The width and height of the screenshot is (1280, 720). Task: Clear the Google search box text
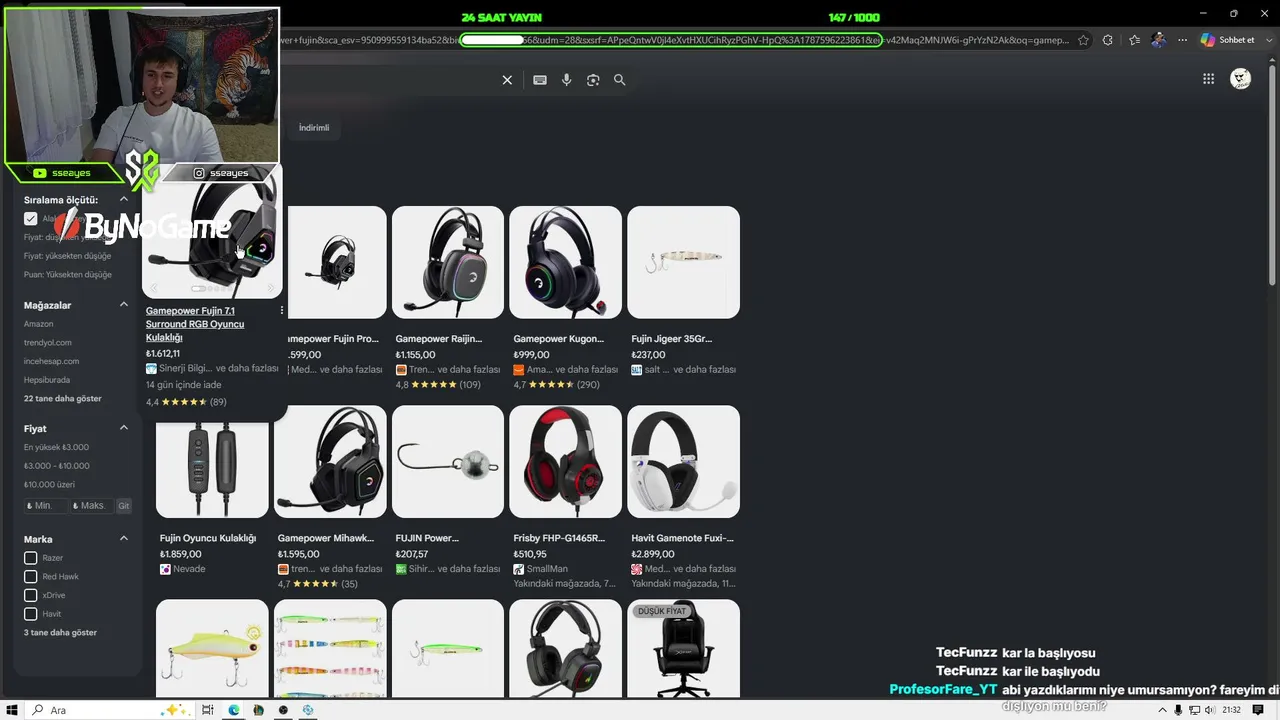(x=507, y=80)
